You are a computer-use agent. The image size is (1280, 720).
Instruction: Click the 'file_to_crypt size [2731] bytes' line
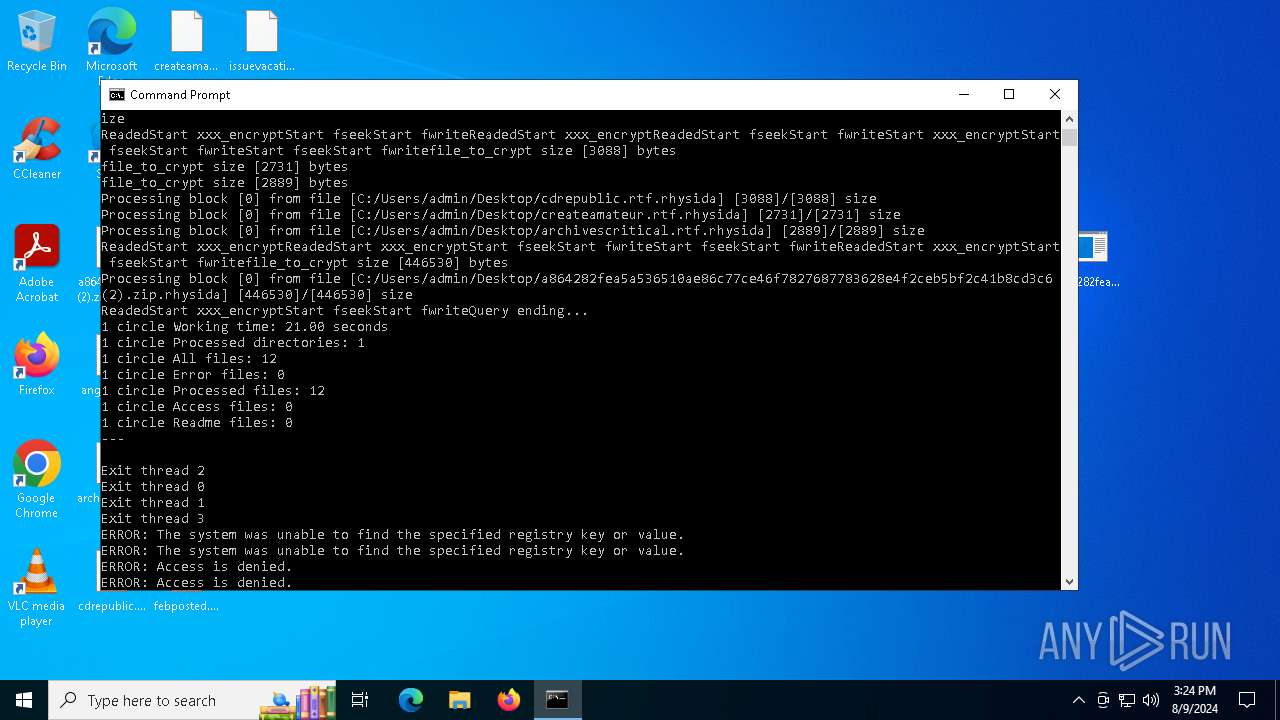[225, 167]
